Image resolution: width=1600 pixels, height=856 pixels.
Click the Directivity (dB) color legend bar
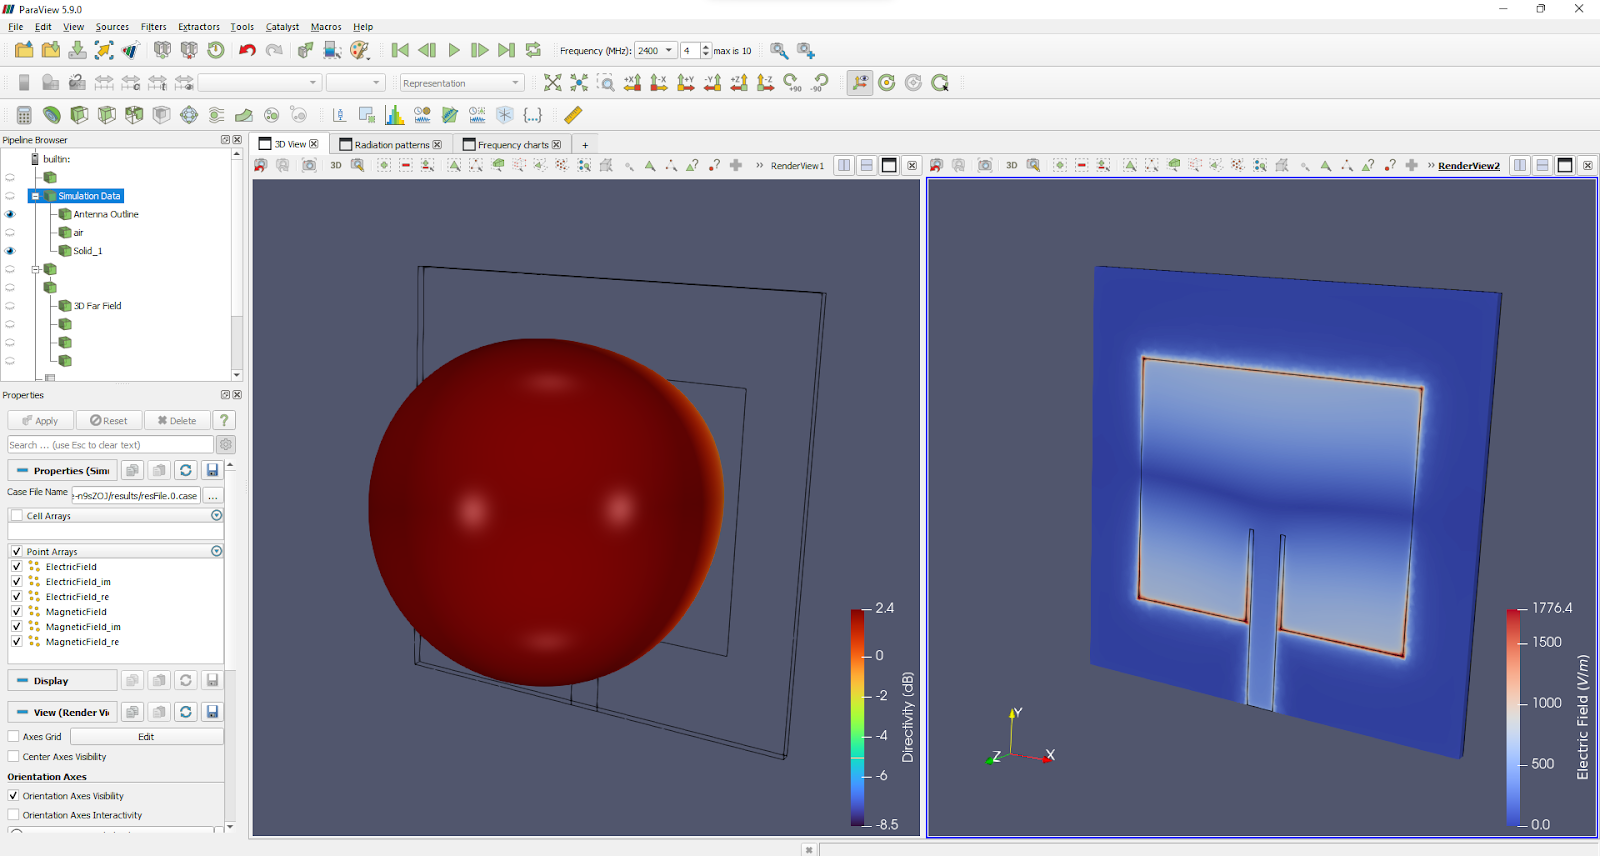pos(858,716)
